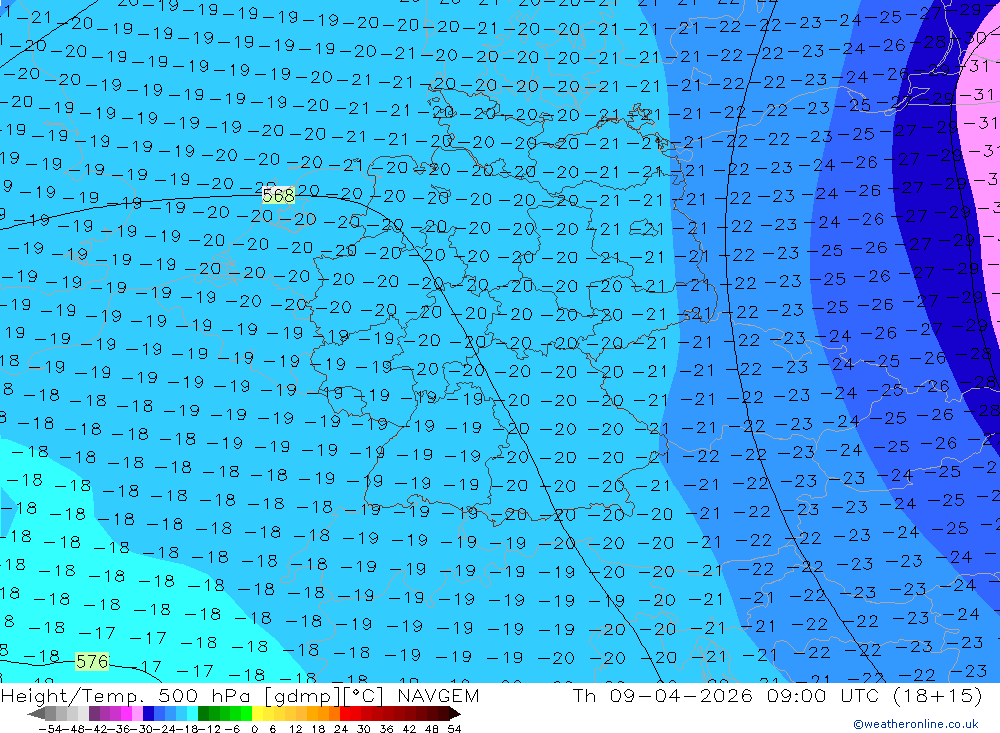Click the left gray arrow of color scale
This screenshot has width=1000, height=733.
[x=36, y=713]
